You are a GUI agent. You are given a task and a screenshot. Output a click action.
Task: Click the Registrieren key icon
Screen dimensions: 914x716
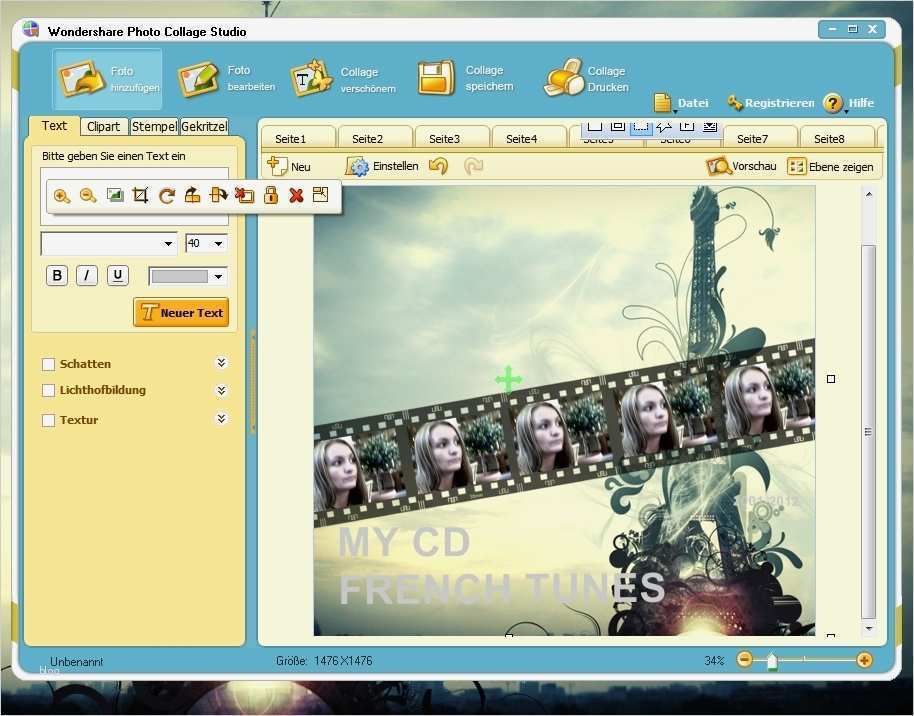734,103
